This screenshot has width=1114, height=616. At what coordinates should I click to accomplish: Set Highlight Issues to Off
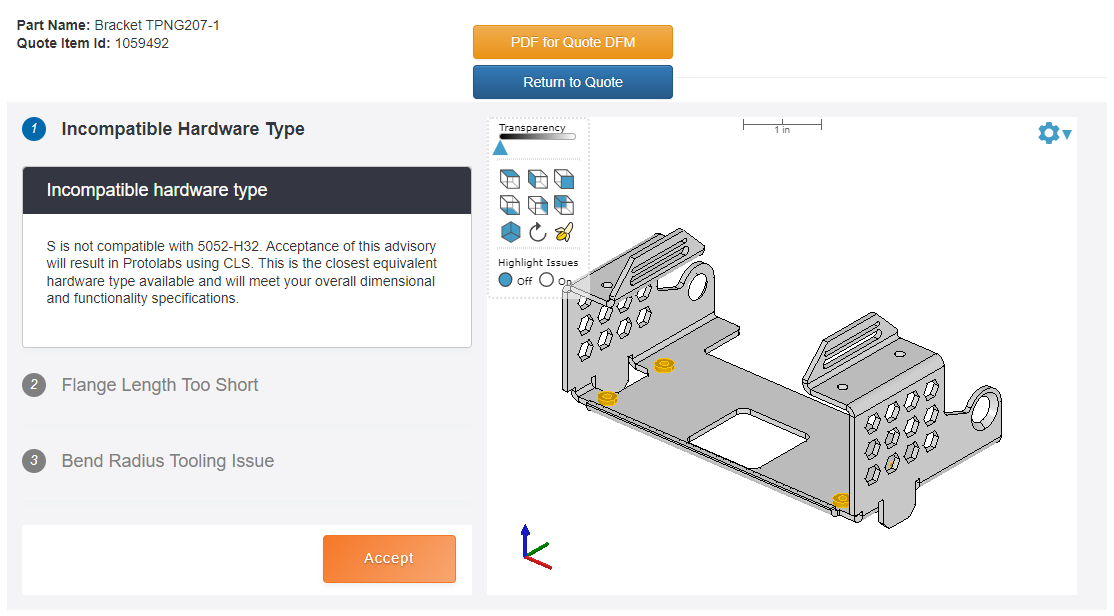click(x=506, y=280)
